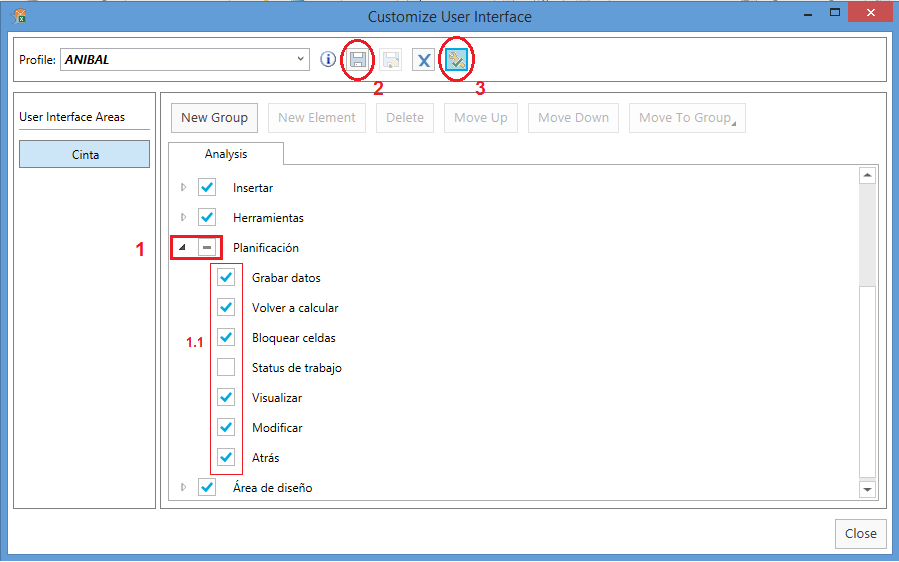Click the apply profile wrench icon
Screen dimensions: 899x562
coord(456,60)
